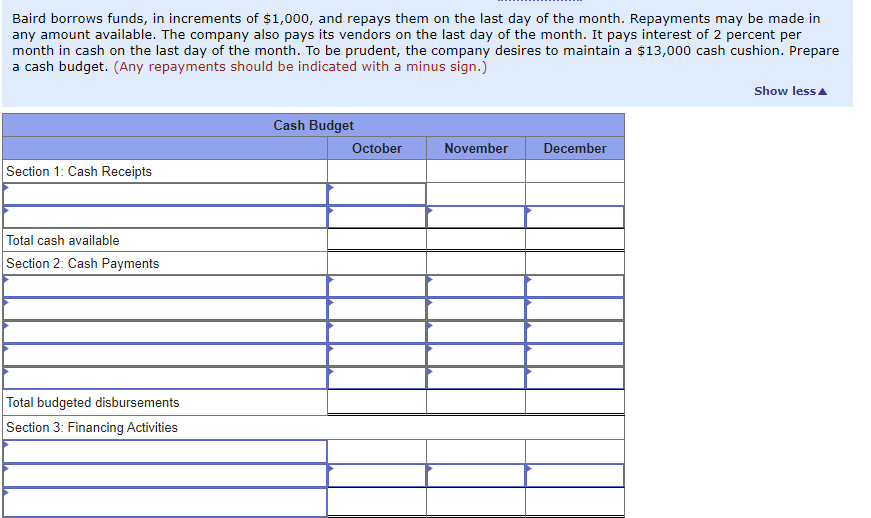Select October cell in first Cash Payments row
Screen dimensions: 871x518
click(x=377, y=286)
